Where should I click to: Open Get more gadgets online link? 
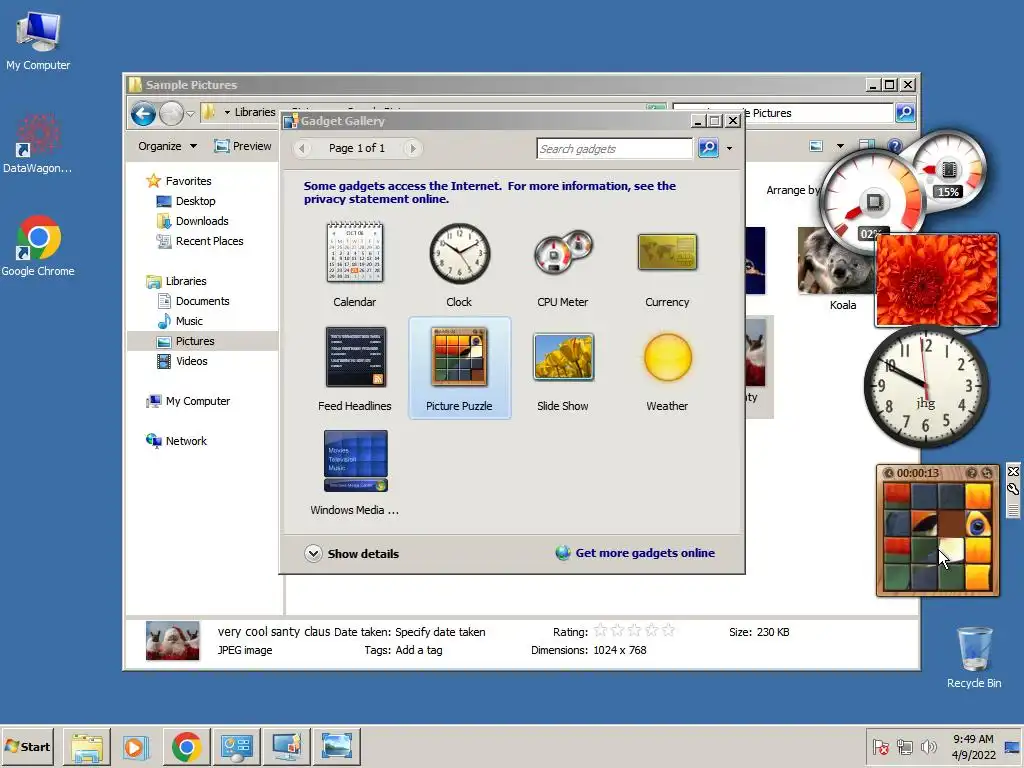(635, 553)
